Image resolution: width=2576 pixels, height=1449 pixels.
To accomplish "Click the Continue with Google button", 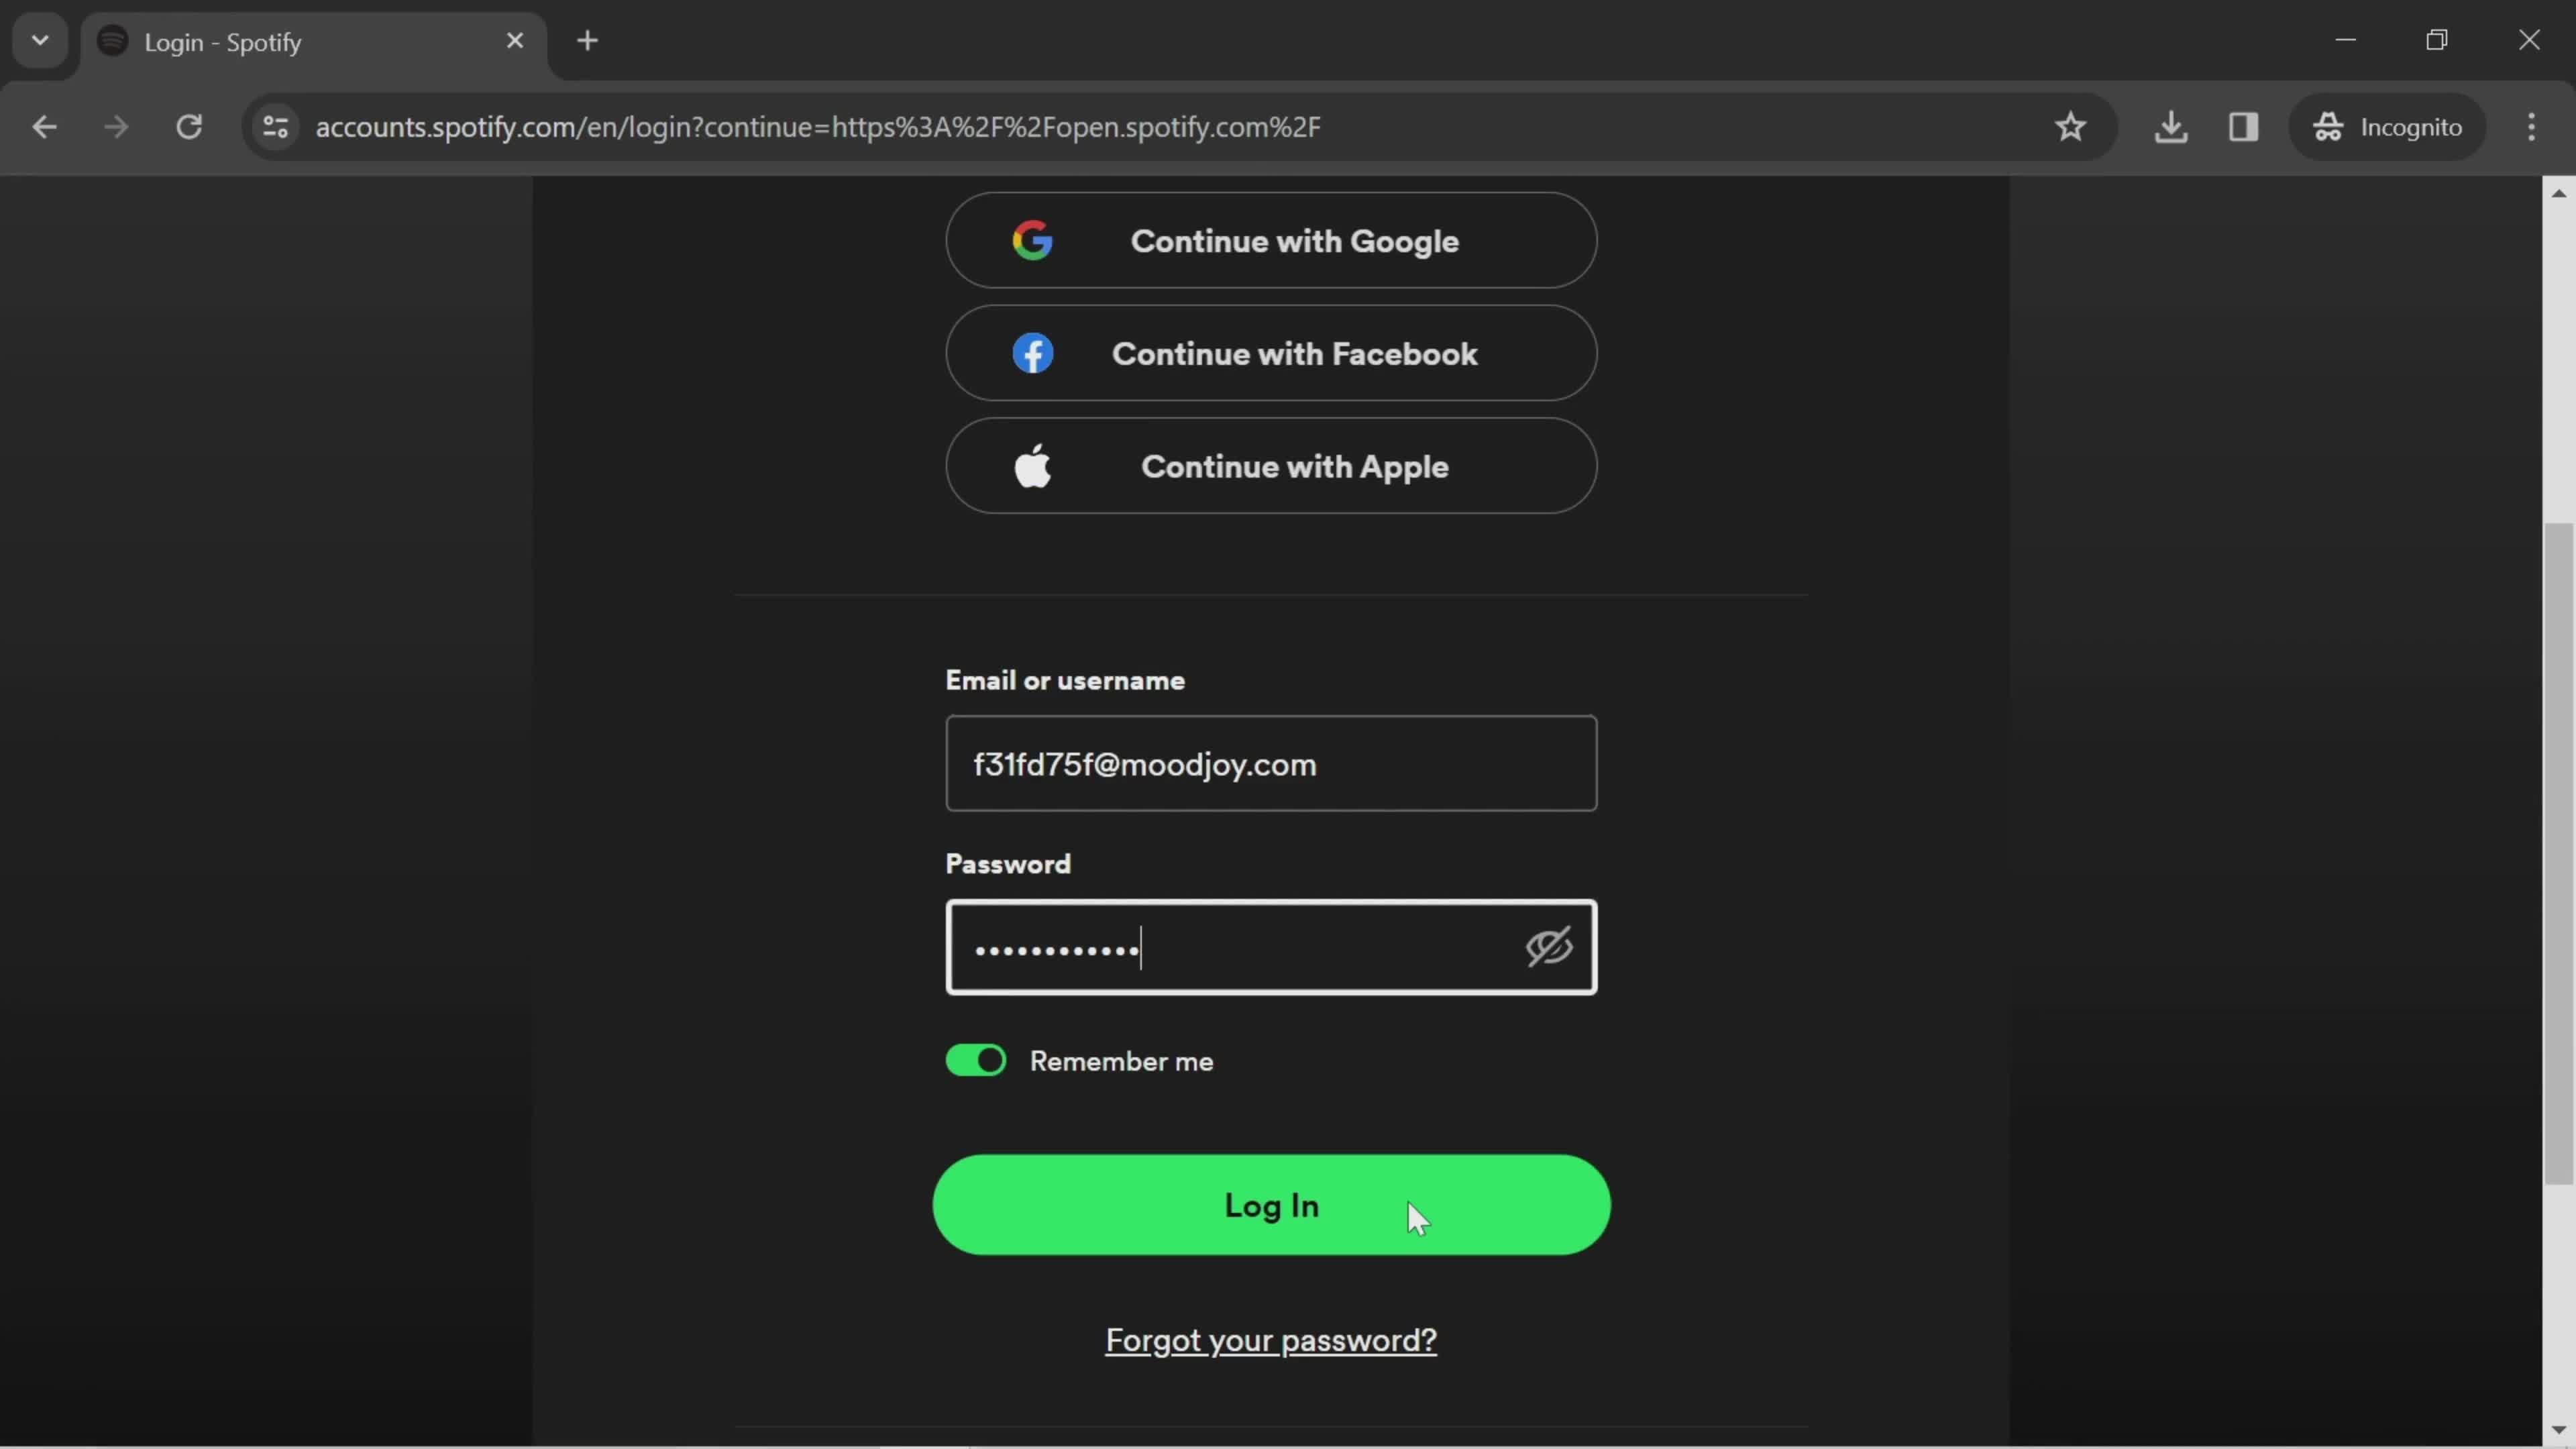I will click(x=1271, y=239).
